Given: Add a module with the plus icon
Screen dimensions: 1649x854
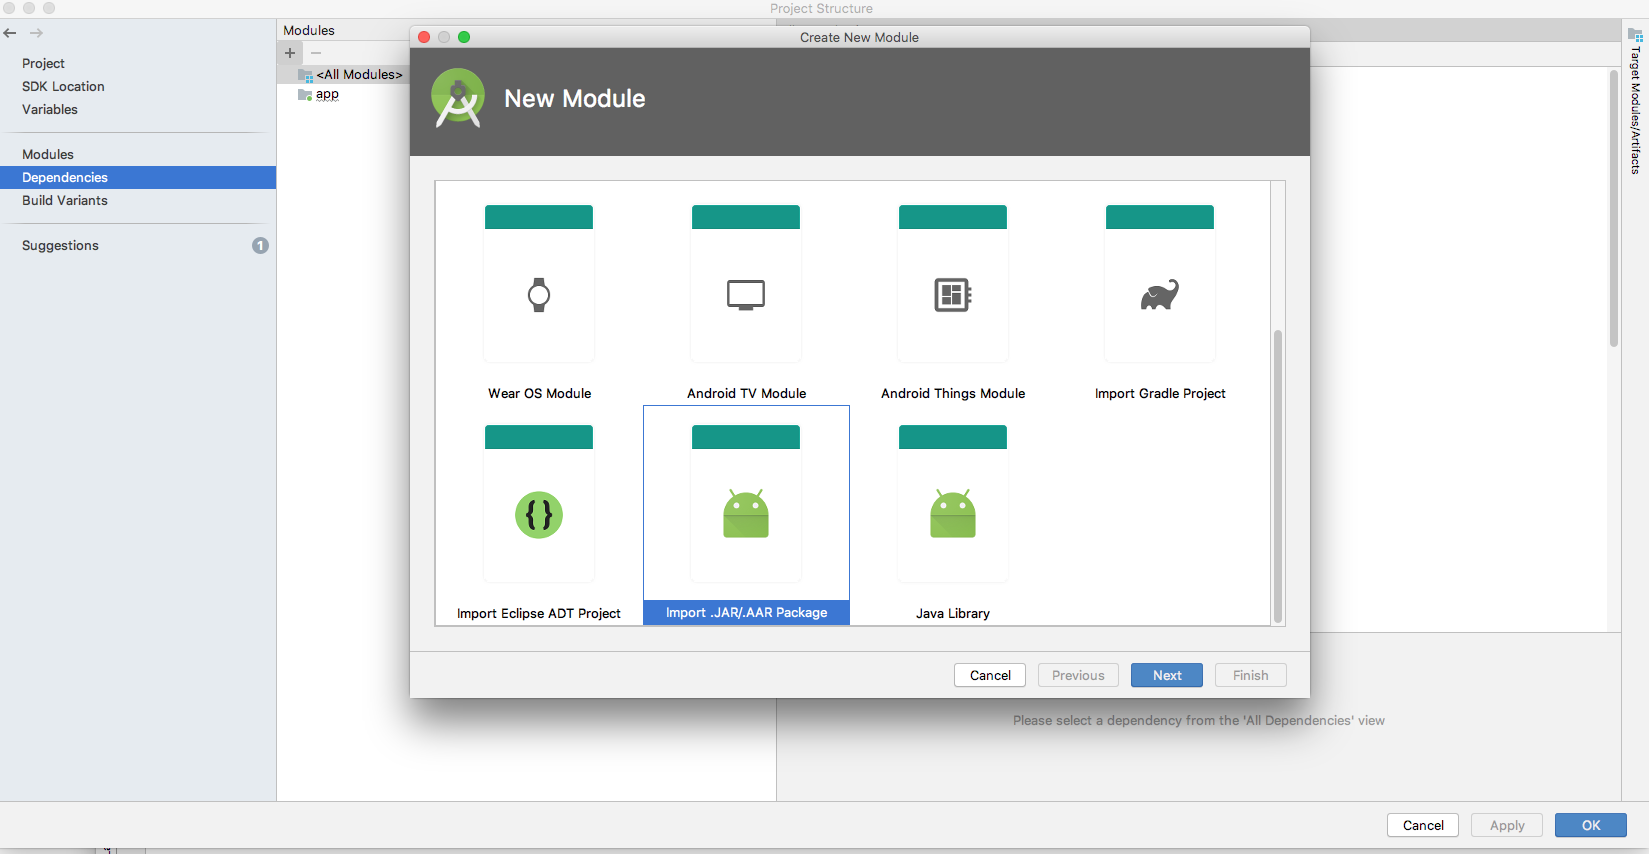Looking at the screenshot, I should (x=290, y=53).
